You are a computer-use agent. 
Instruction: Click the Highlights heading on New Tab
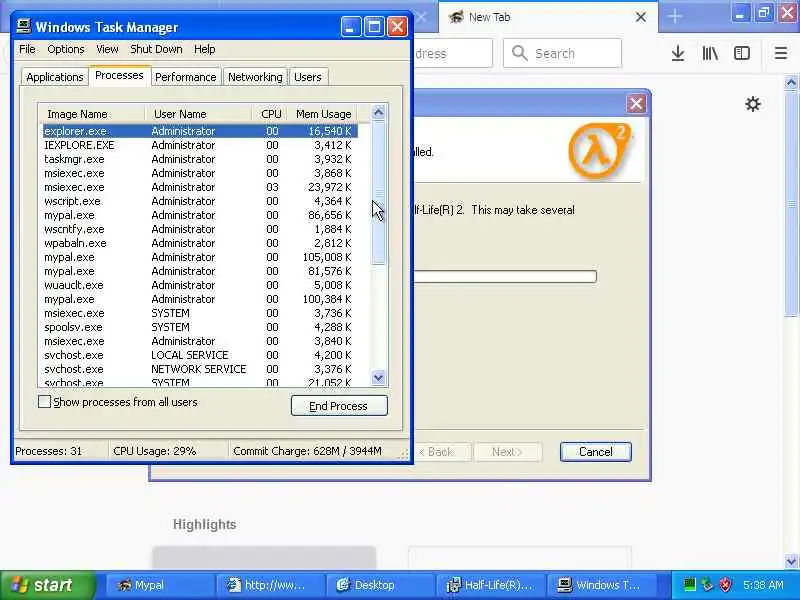tap(204, 524)
